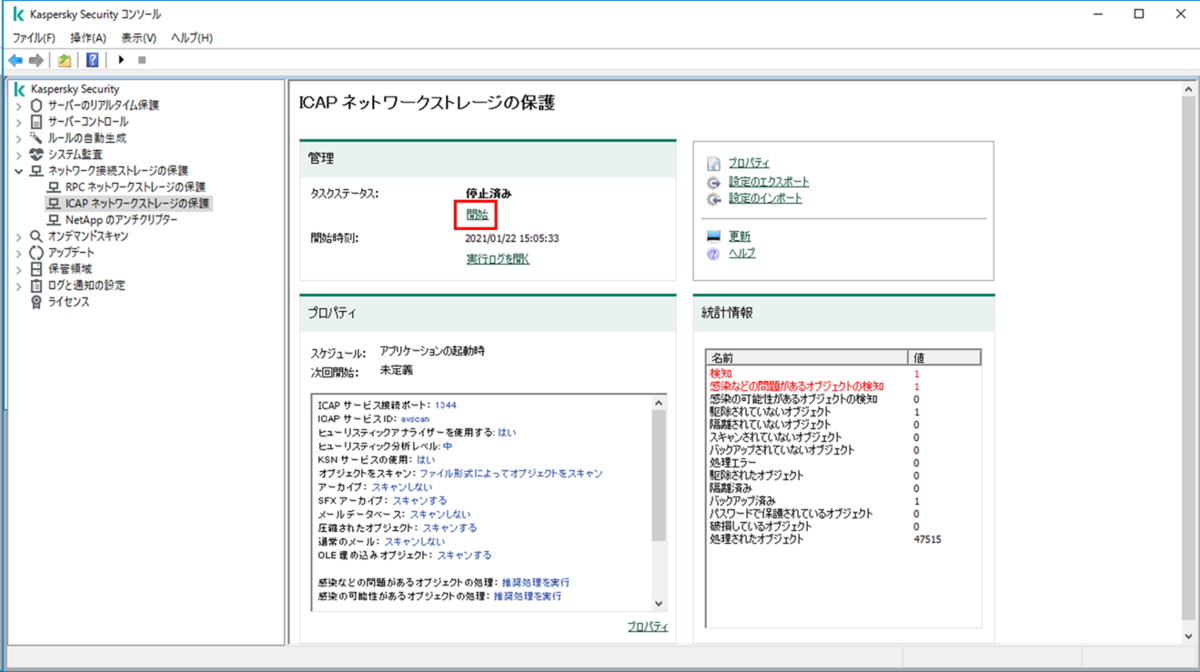Click the gear icon beside 設定のエクスポート
The width and height of the screenshot is (1200, 672).
(713, 182)
